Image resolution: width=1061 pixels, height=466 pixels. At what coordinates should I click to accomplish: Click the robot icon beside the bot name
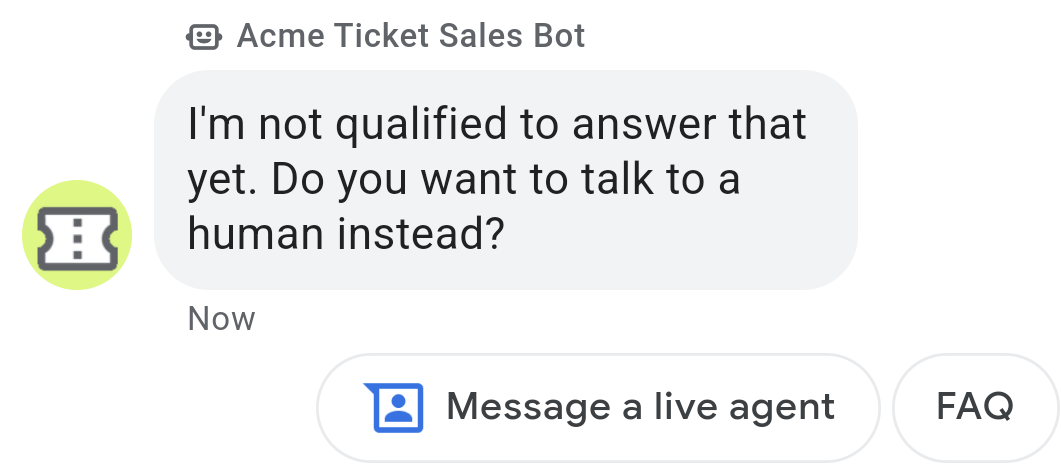203,38
